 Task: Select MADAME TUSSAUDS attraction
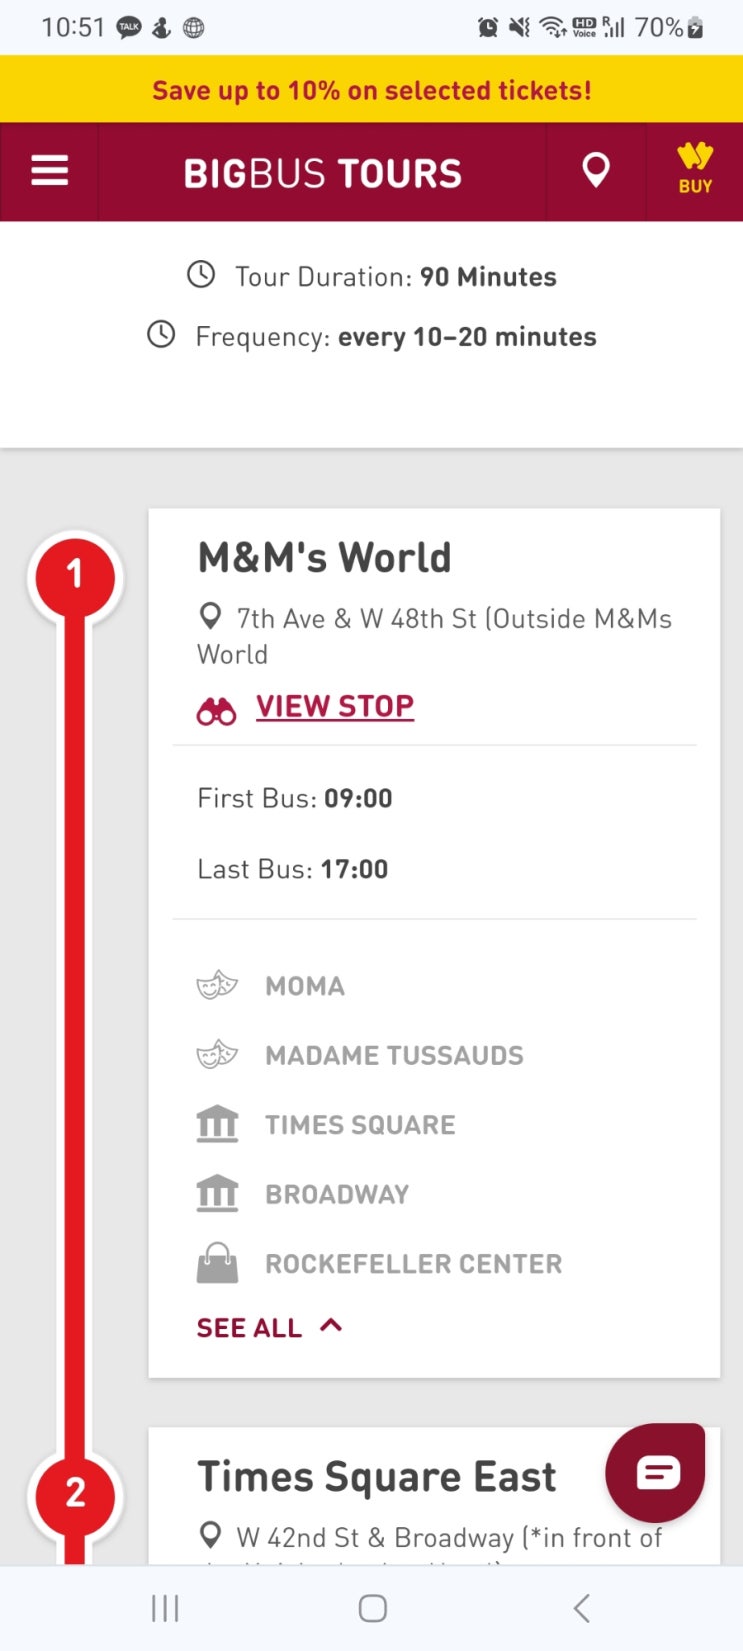(394, 1055)
